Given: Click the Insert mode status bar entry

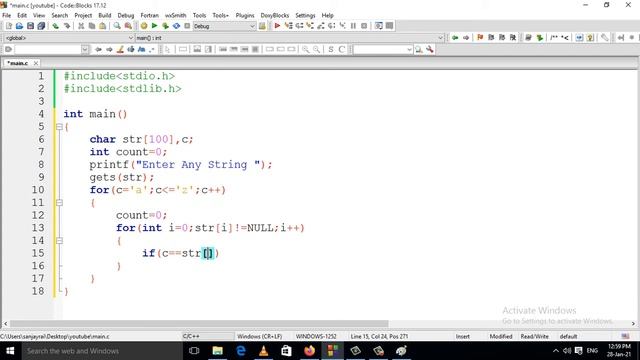Looking at the screenshot, I should pyautogui.click(x=462, y=336).
